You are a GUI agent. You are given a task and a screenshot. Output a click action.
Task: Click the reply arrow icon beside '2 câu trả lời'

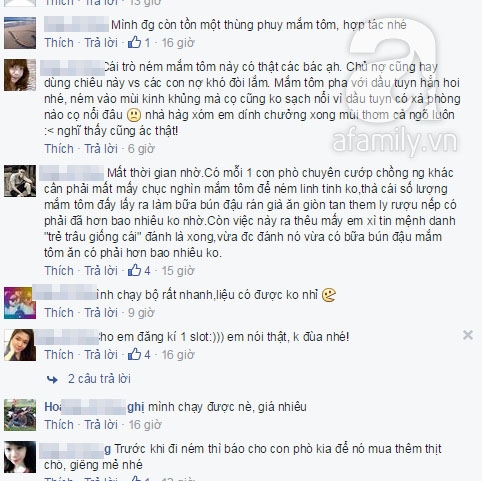[x=52, y=379]
